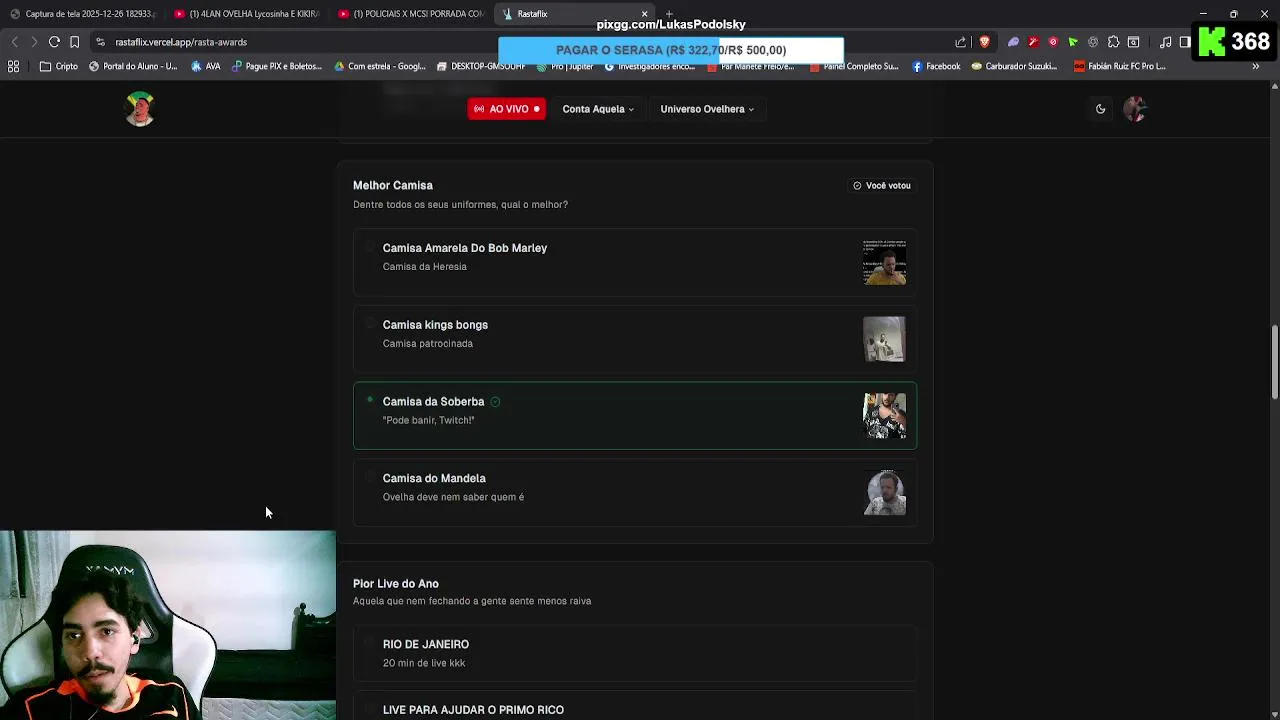Screen dimensions: 1280x720
Task: Open the apps grid in bookmarks bar
Action: (13, 66)
